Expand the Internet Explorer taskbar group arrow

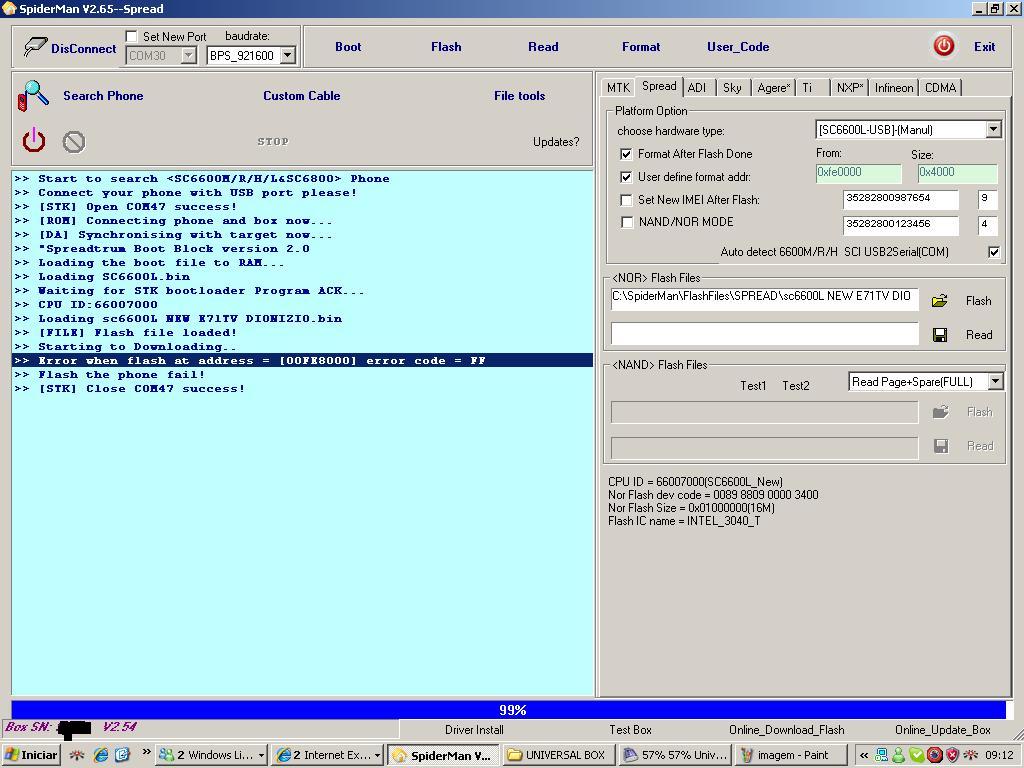[377, 755]
